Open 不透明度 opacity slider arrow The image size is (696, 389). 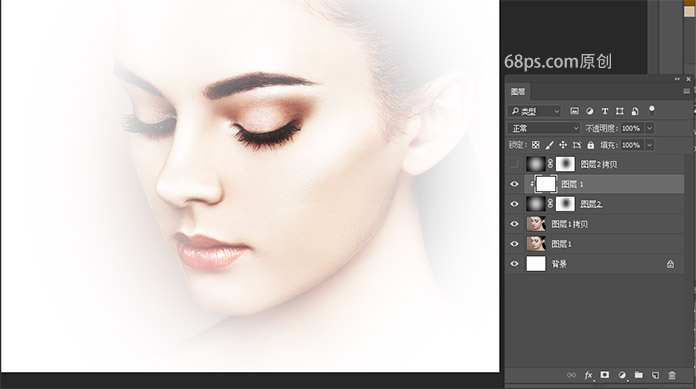point(649,128)
